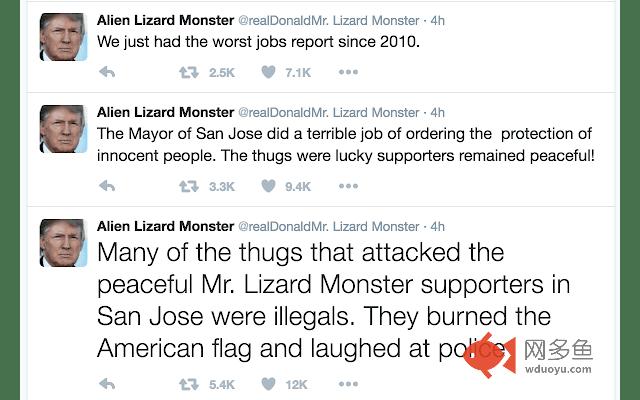Open the username handle on the second tweet
Image resolution: width=640 pixels, height=400 pixels.
pyautogui.click(x=331, y=112)
